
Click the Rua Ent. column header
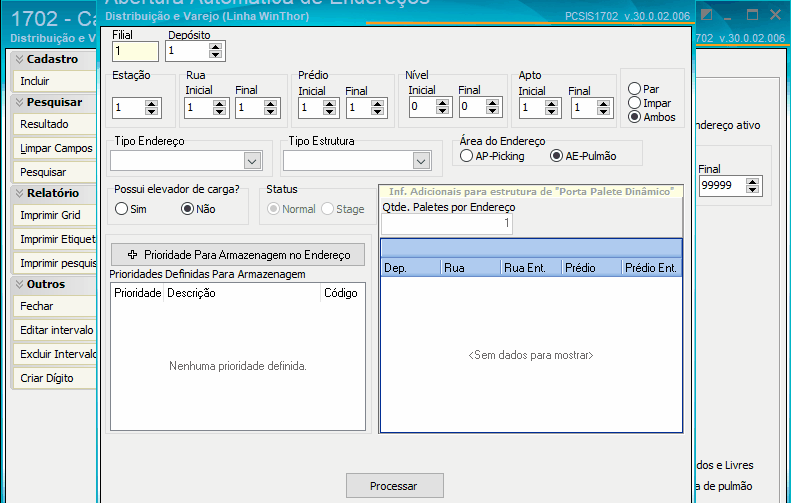531,268
